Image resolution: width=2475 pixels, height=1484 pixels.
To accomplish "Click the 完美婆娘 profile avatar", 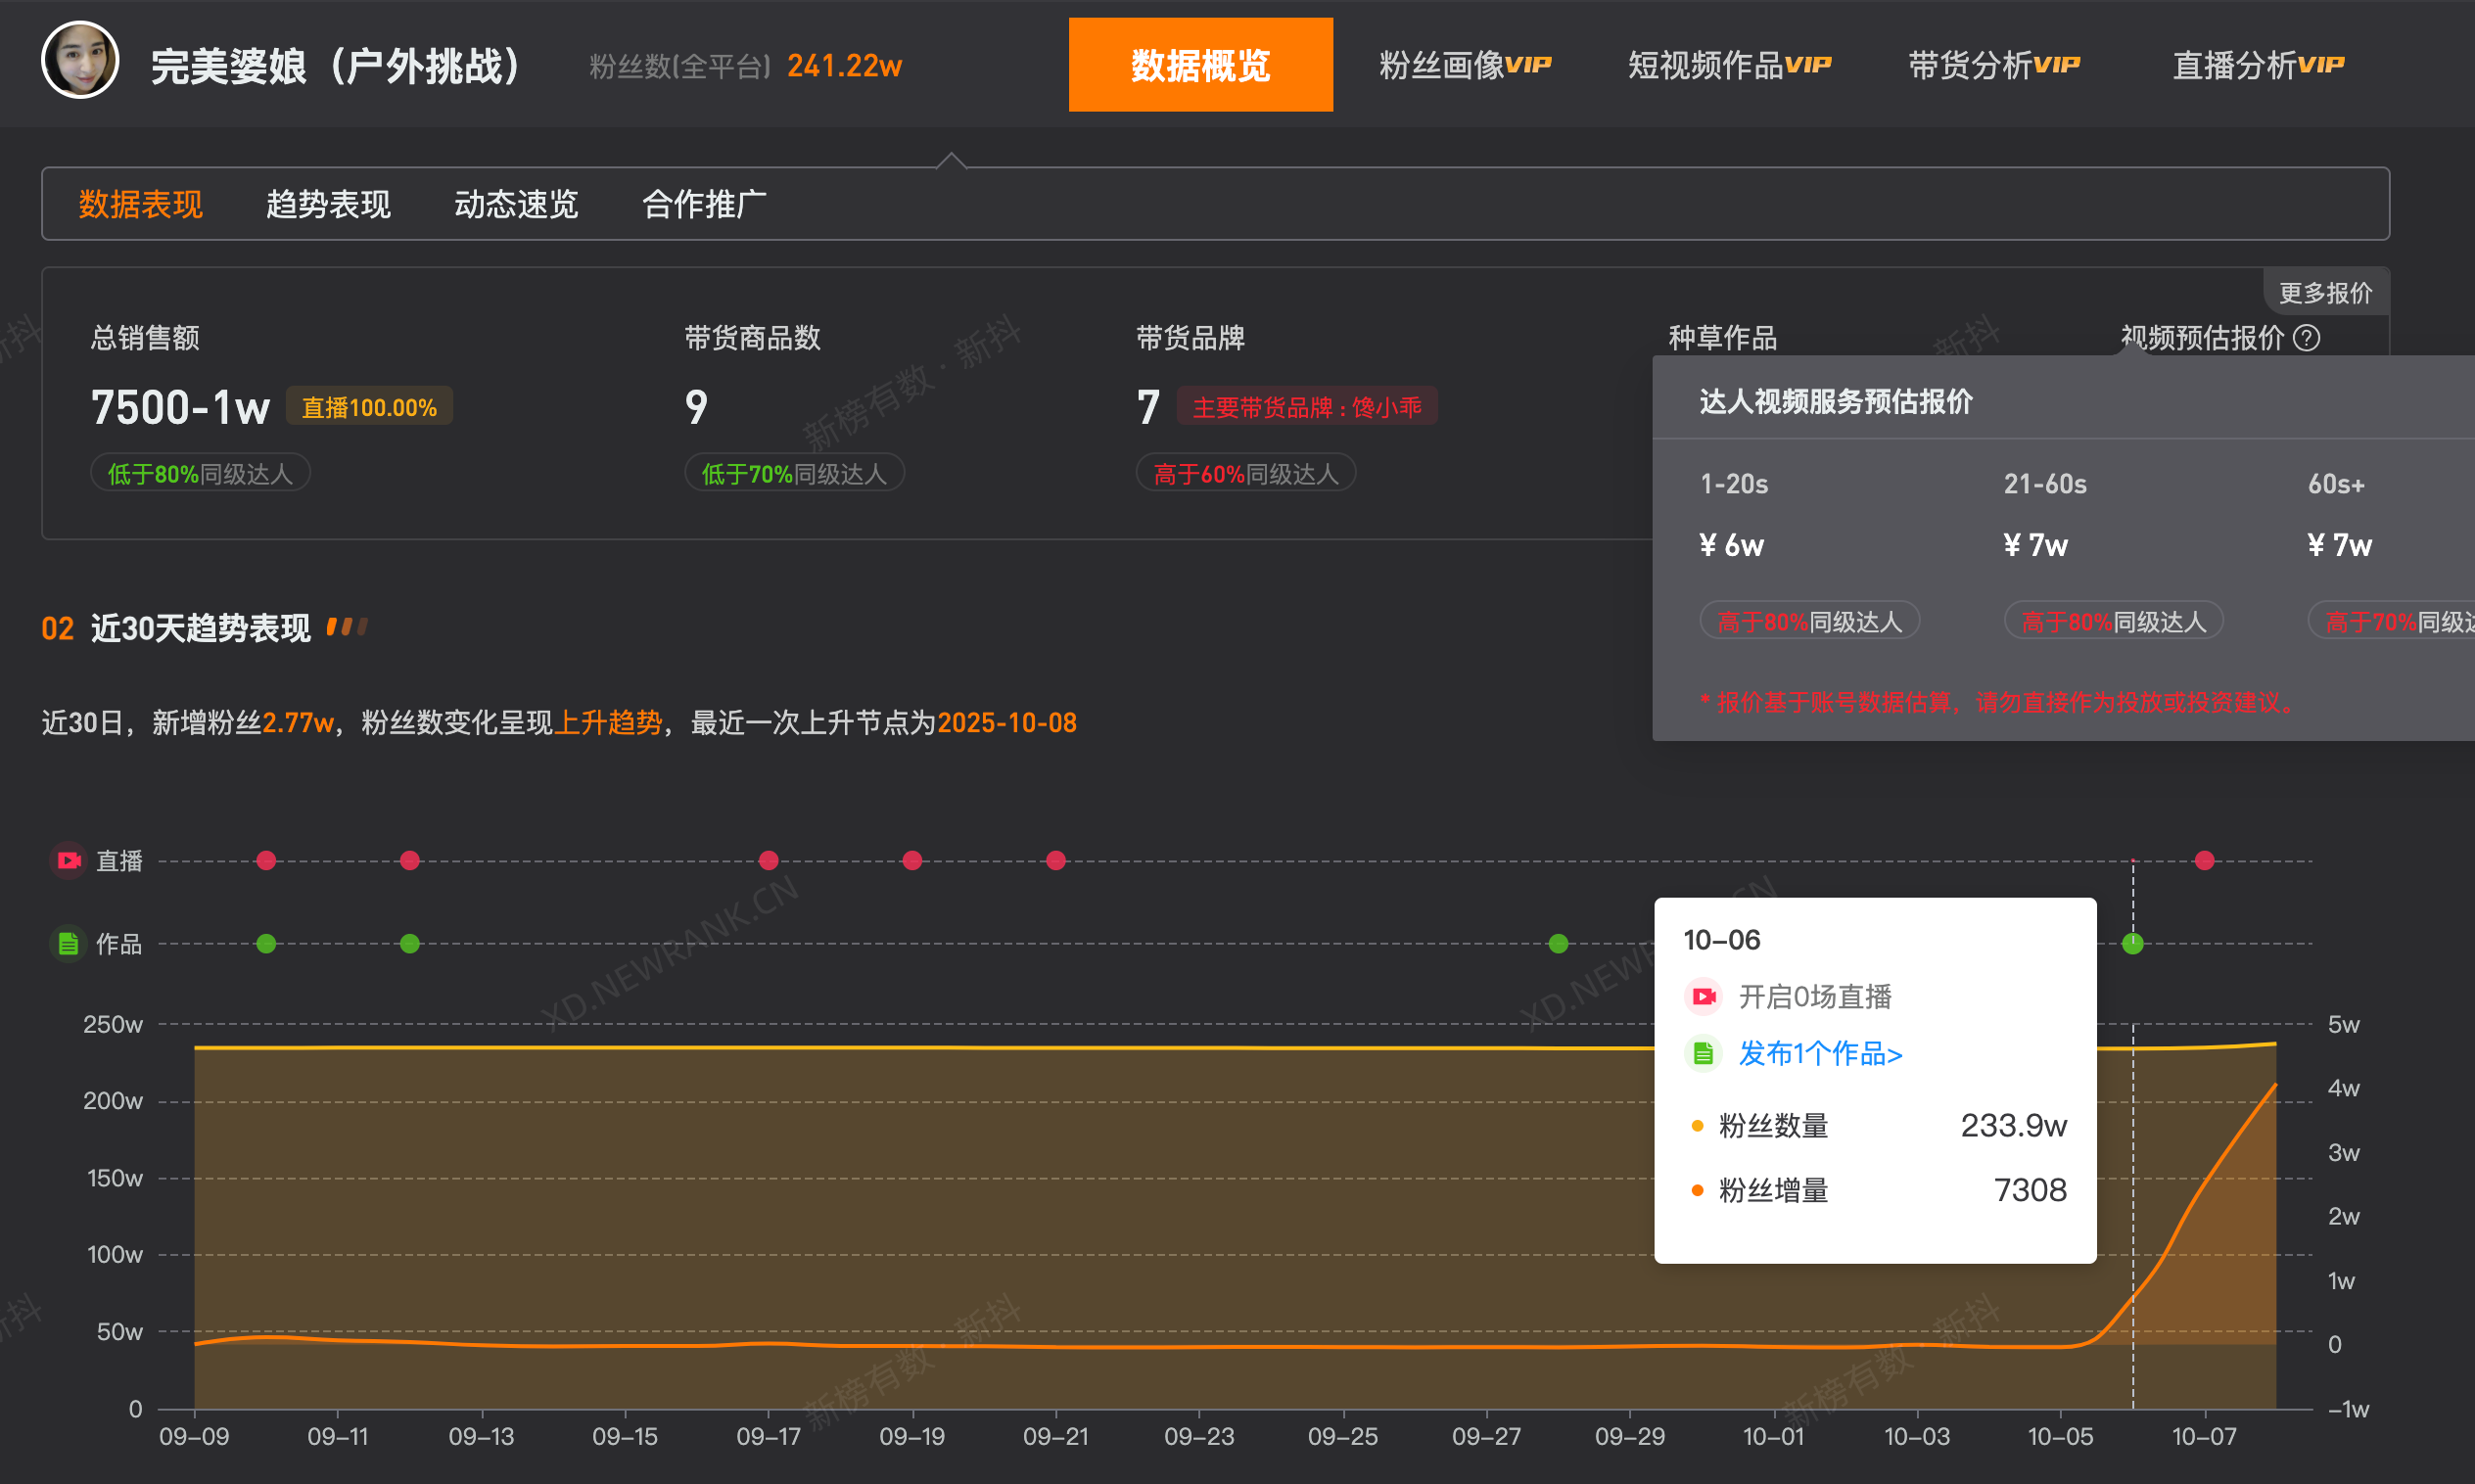I will click(80, 60).
